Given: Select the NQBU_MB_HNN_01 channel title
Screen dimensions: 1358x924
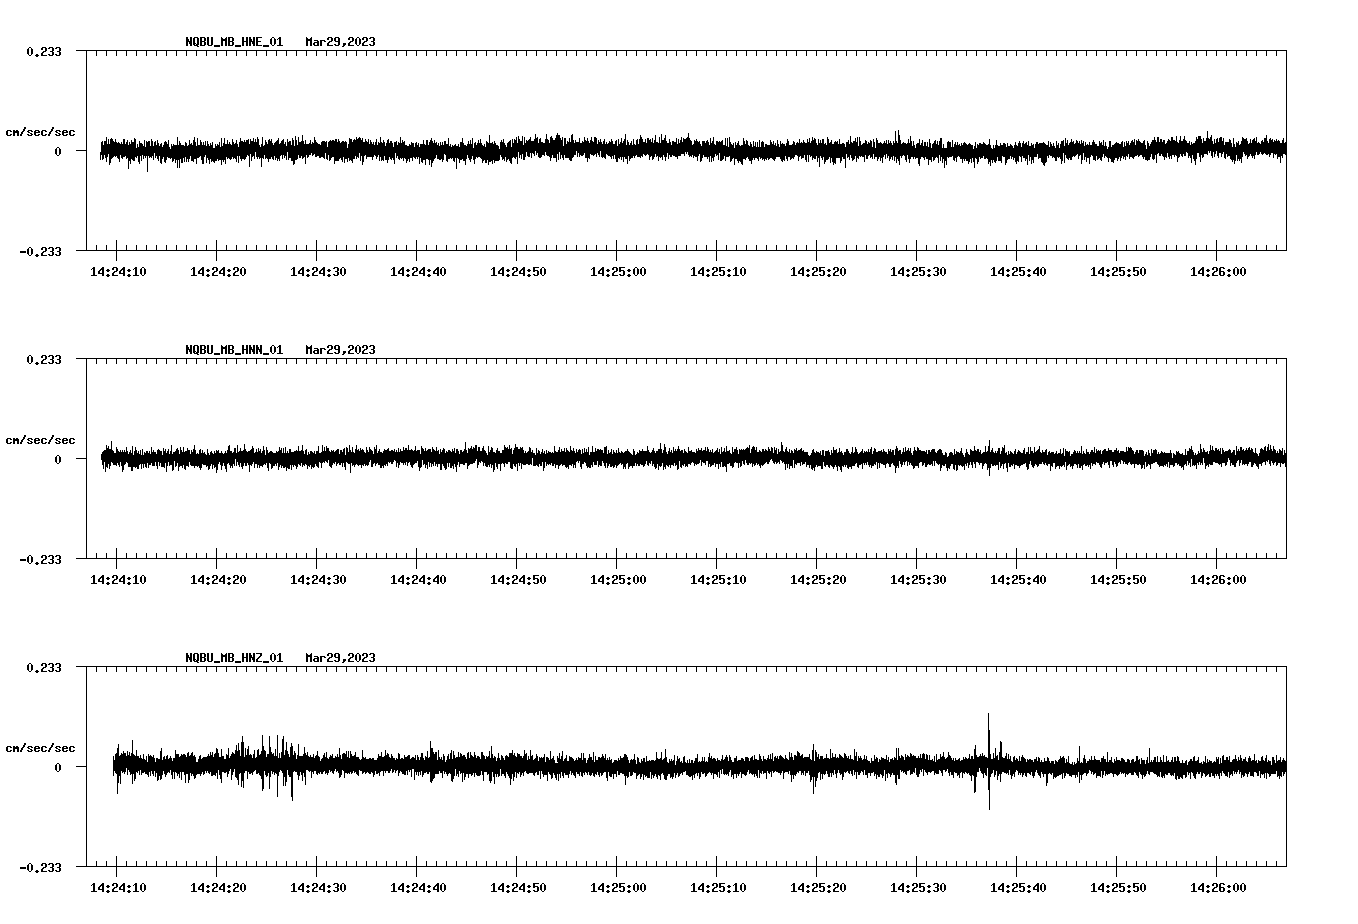Looking at the screenshot, I should (233, 349).
